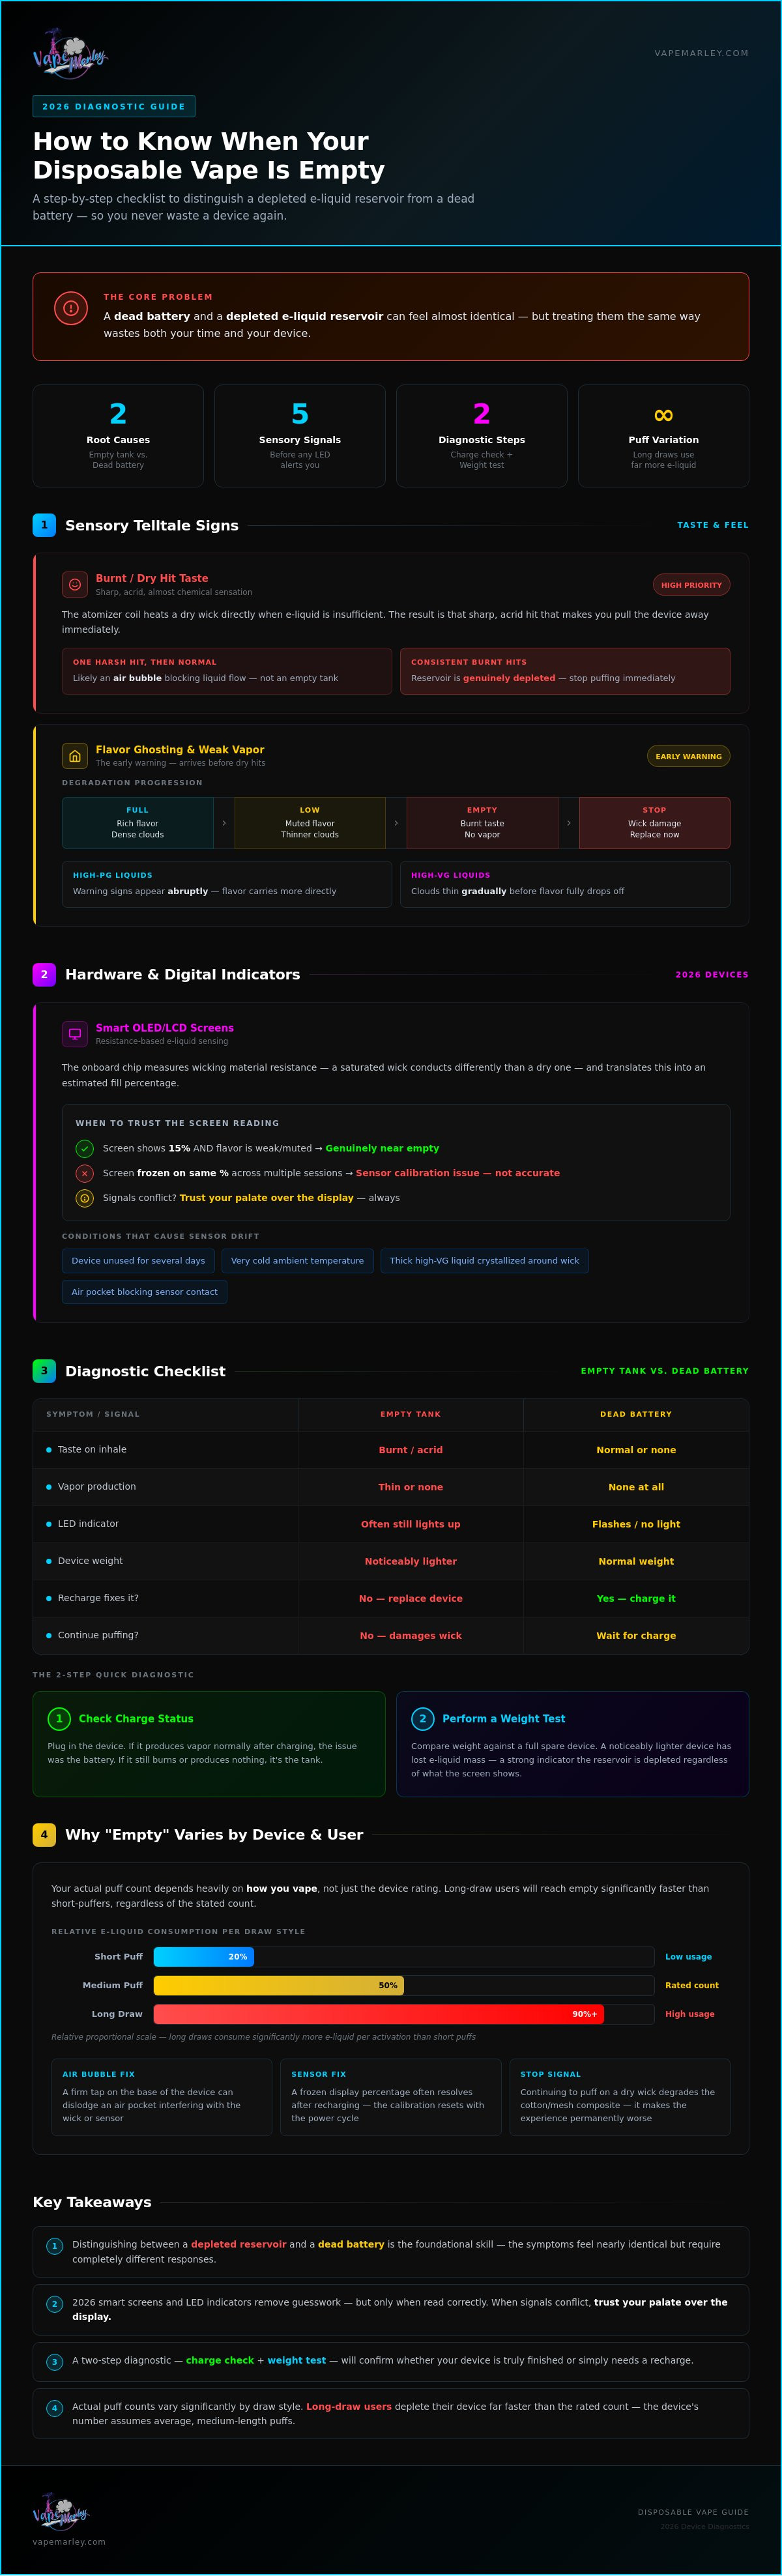This screenshot has width=782, height=2576.
Task: Click the EMPTY TANK column header
Action: click(x=410, y=1414)
